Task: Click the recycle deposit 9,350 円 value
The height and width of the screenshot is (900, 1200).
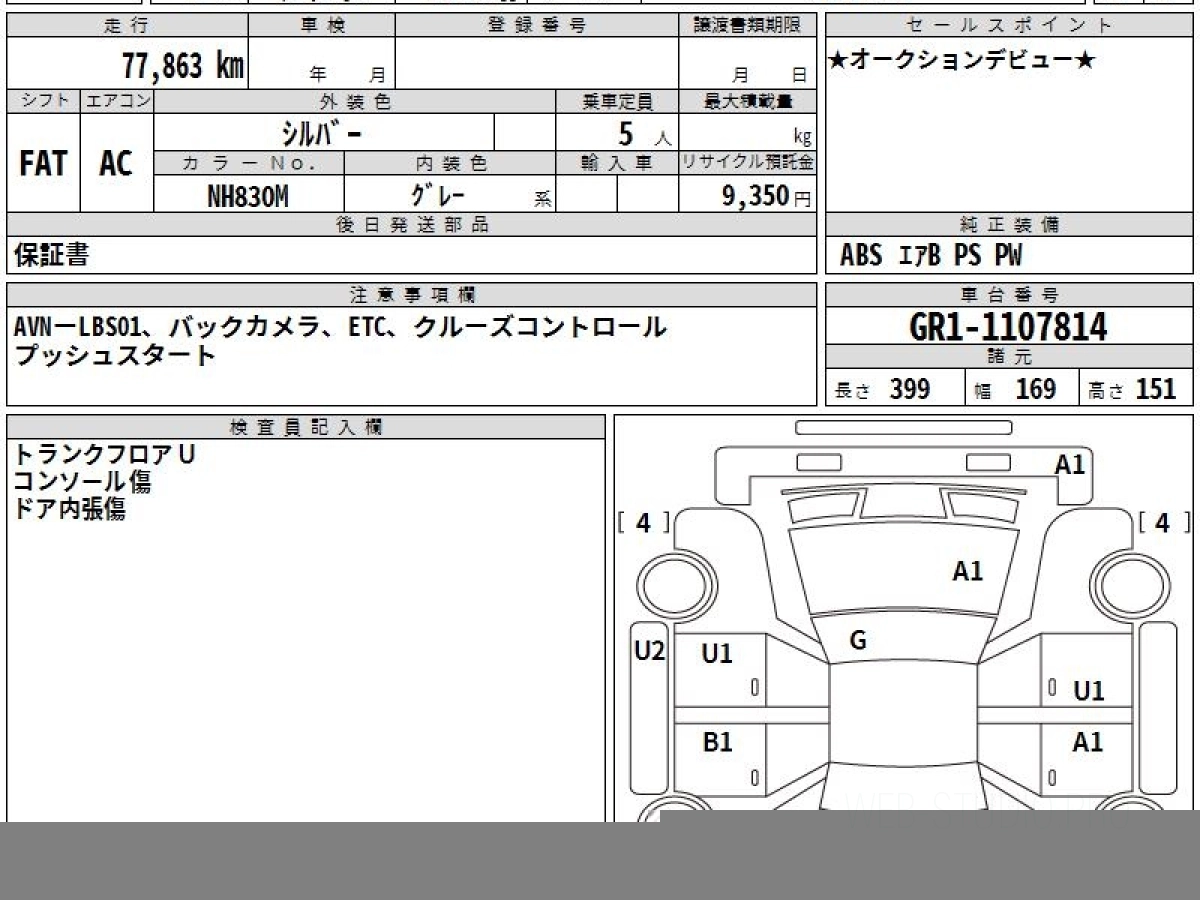Action: (766, 196)
